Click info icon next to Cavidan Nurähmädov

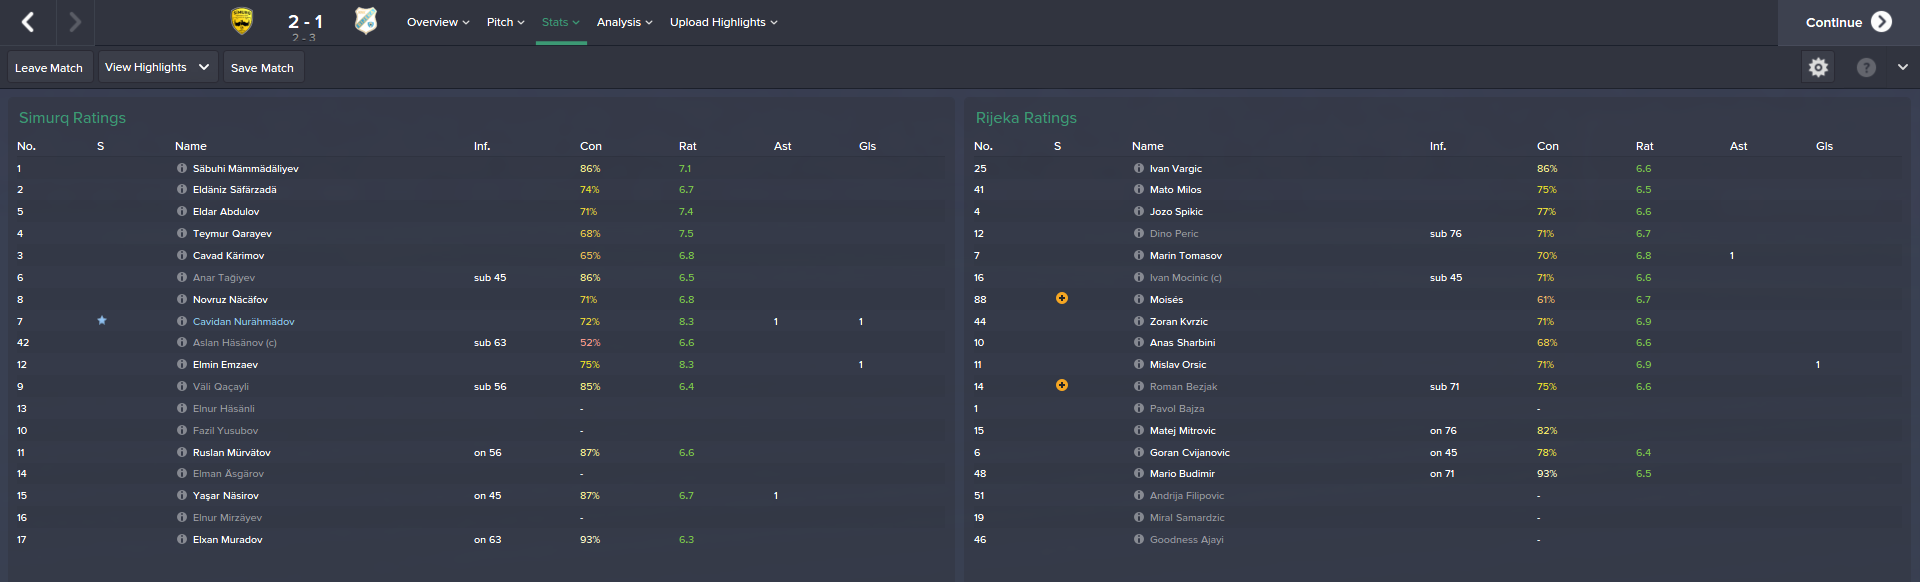coord(182,321)
